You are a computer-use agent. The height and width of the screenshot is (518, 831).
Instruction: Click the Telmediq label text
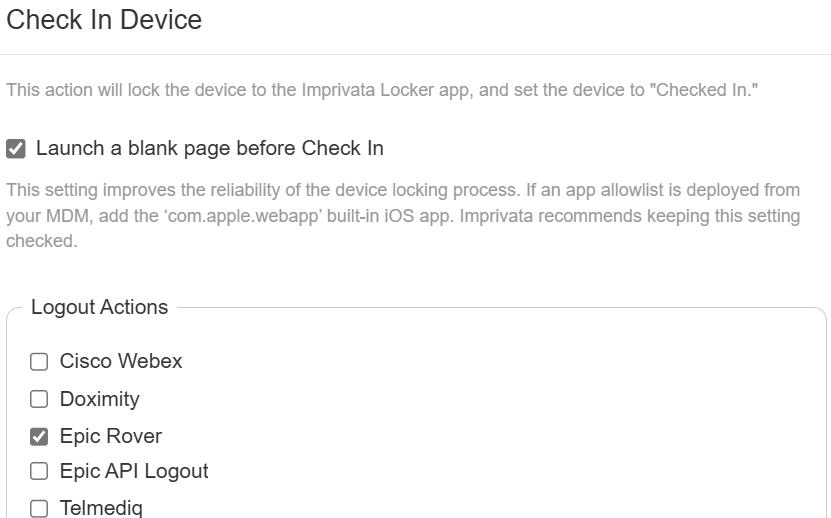click(x=101, y=508)
